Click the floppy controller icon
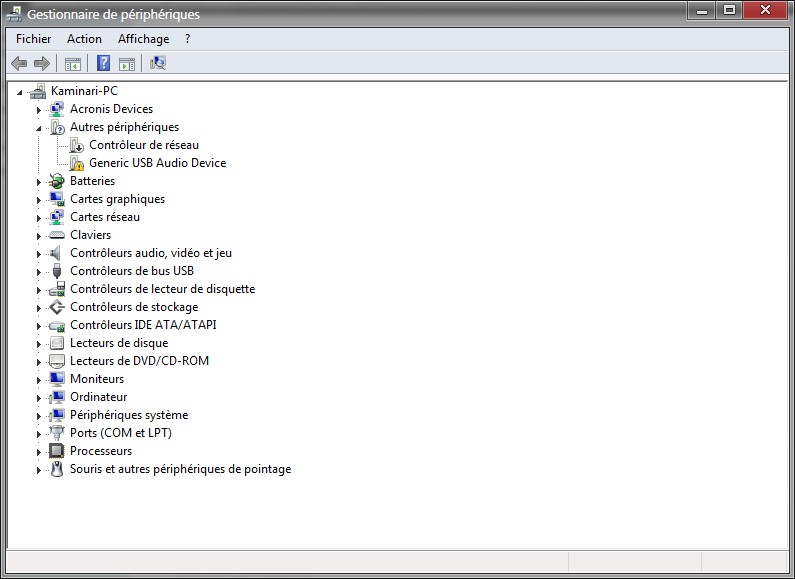The width and height of the screenshot is (795, 579). (57, 289)
